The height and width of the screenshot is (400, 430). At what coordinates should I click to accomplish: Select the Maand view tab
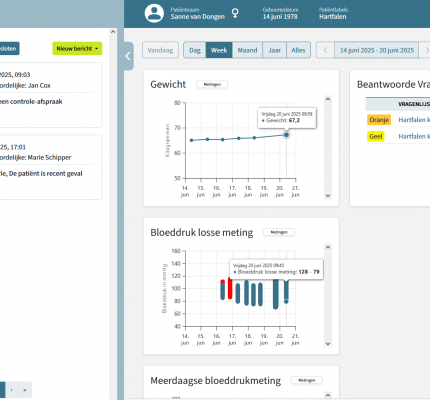coord(247,50)
